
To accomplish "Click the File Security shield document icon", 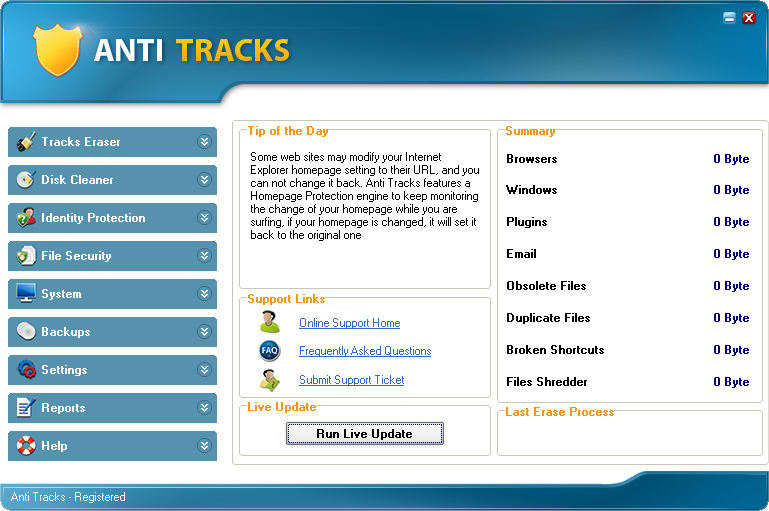I will click(x=26, y=256).
